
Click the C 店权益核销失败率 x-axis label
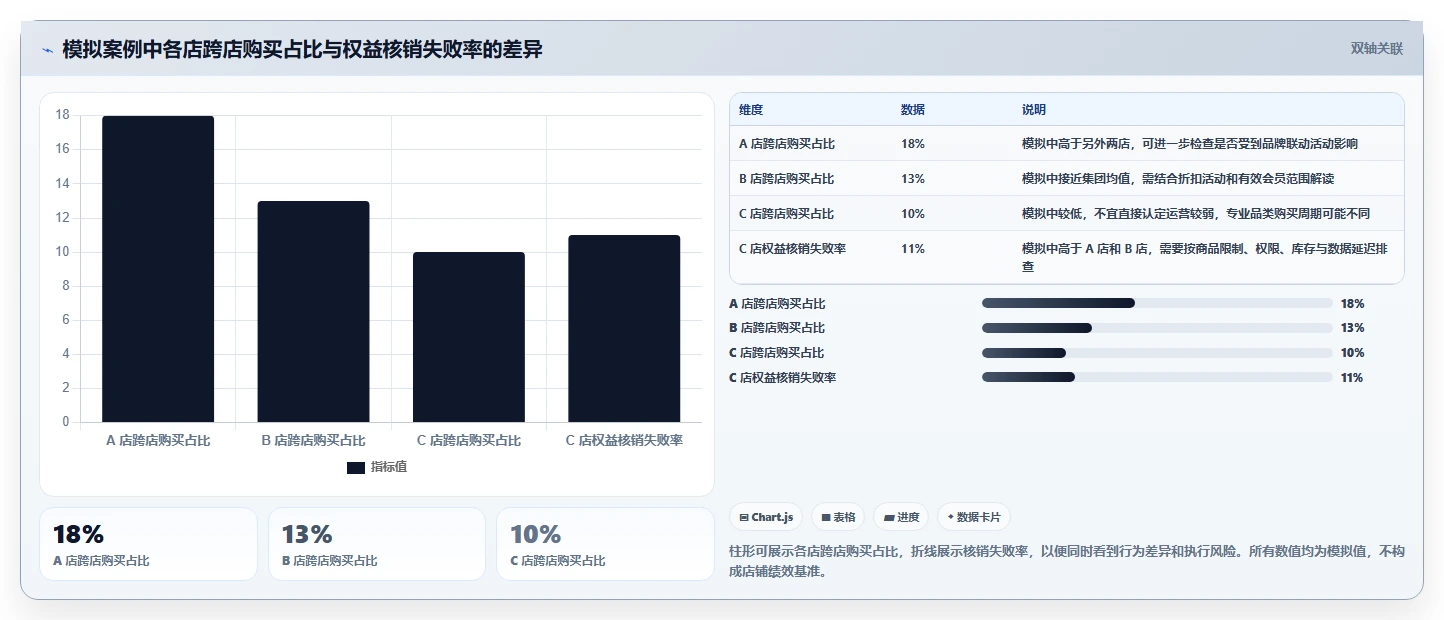tap(624, 440)
